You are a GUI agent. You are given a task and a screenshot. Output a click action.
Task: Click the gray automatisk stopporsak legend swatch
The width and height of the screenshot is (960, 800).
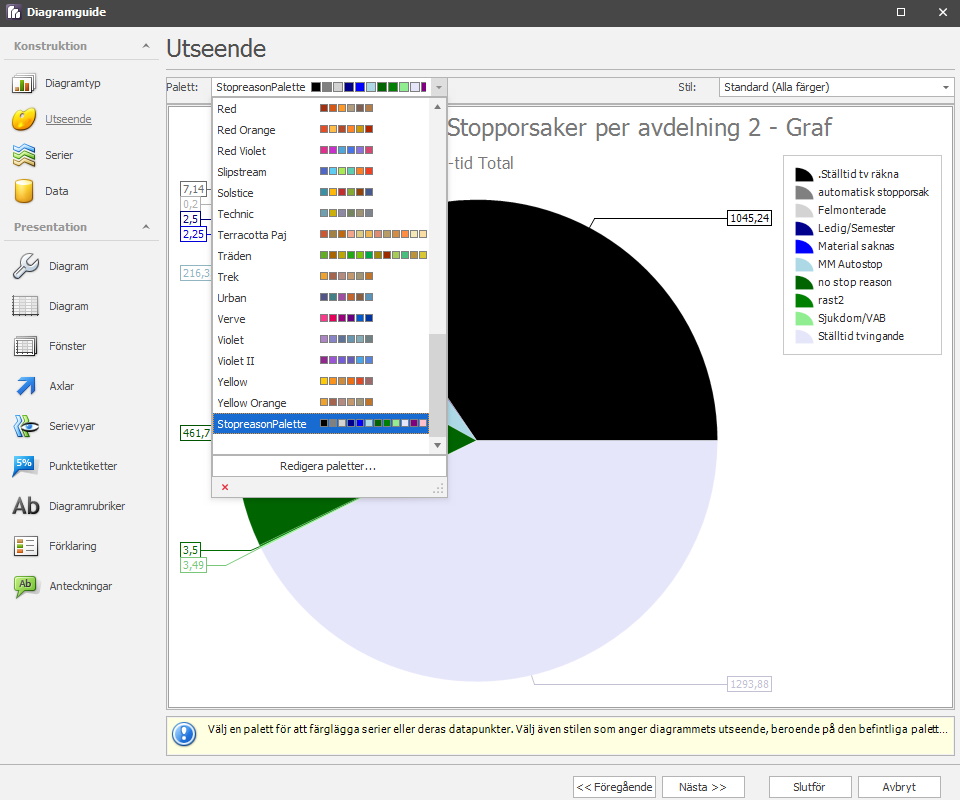tap(804, 192)
